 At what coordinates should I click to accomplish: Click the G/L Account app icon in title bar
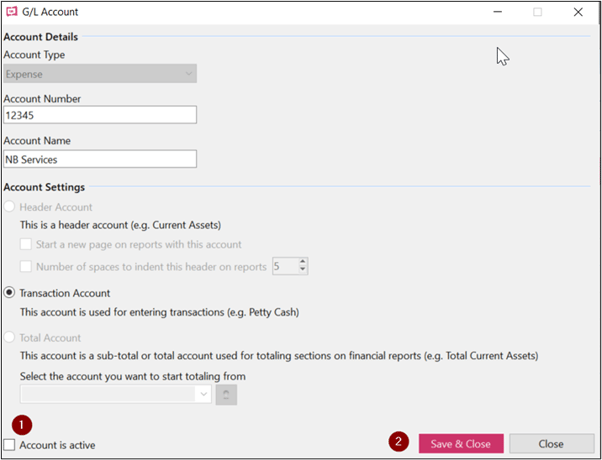click(12, 12)
